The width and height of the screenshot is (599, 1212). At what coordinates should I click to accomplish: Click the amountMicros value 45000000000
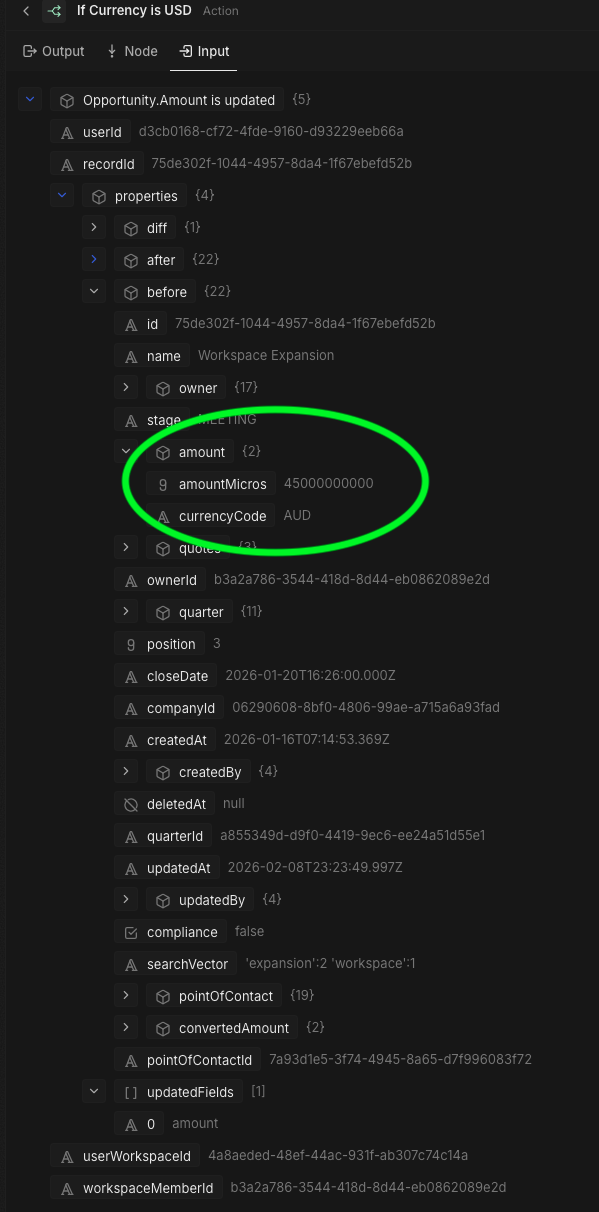click(328, 484)
